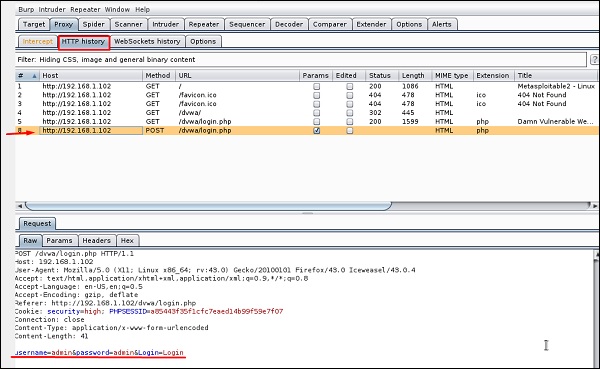600x369 pixels.
Task: Open the main Options tab
Action: click(x=409, y=24)
